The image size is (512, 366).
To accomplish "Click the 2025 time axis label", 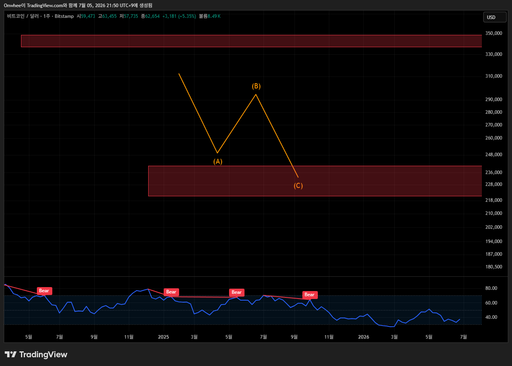I will click(x=163, y=337).
